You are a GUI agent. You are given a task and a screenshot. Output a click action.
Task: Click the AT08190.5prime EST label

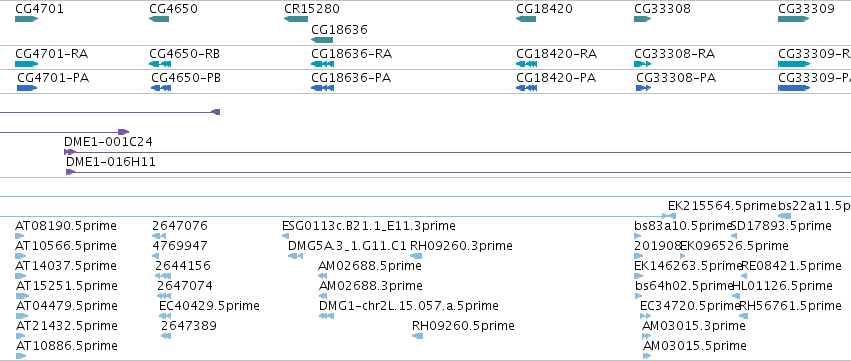coord(66,226)
